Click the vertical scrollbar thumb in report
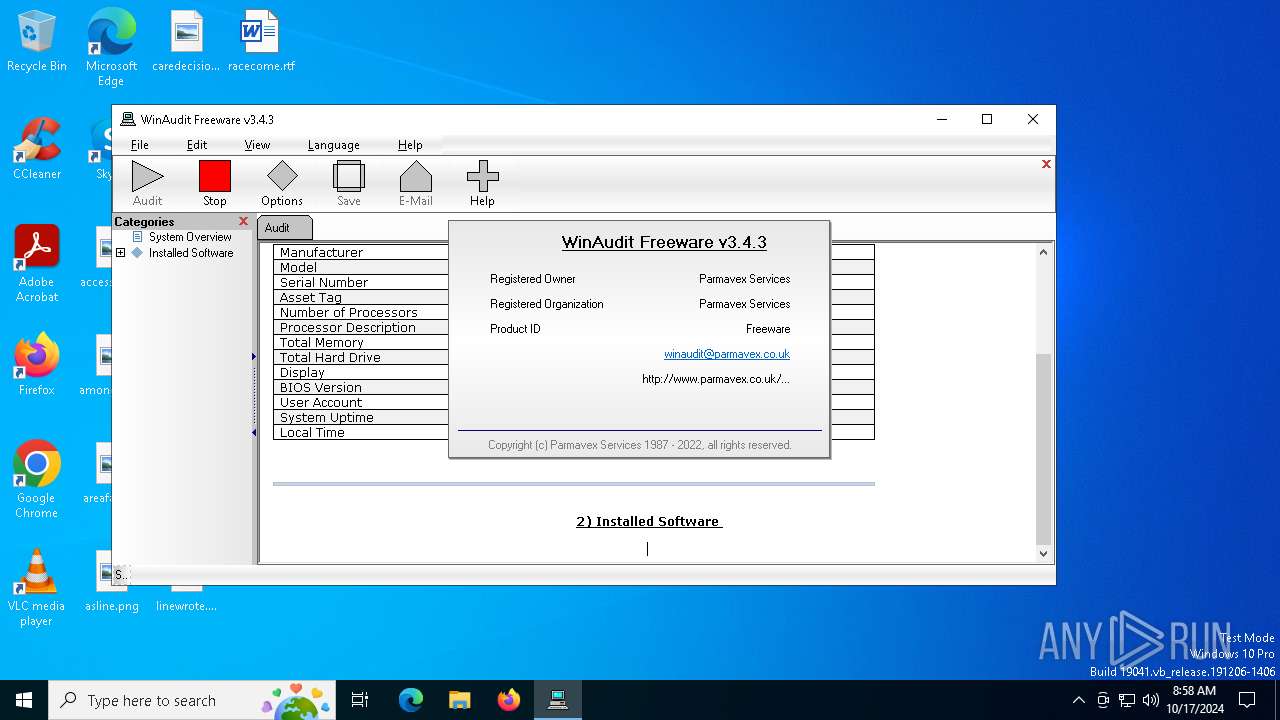 pos(1044,448)
